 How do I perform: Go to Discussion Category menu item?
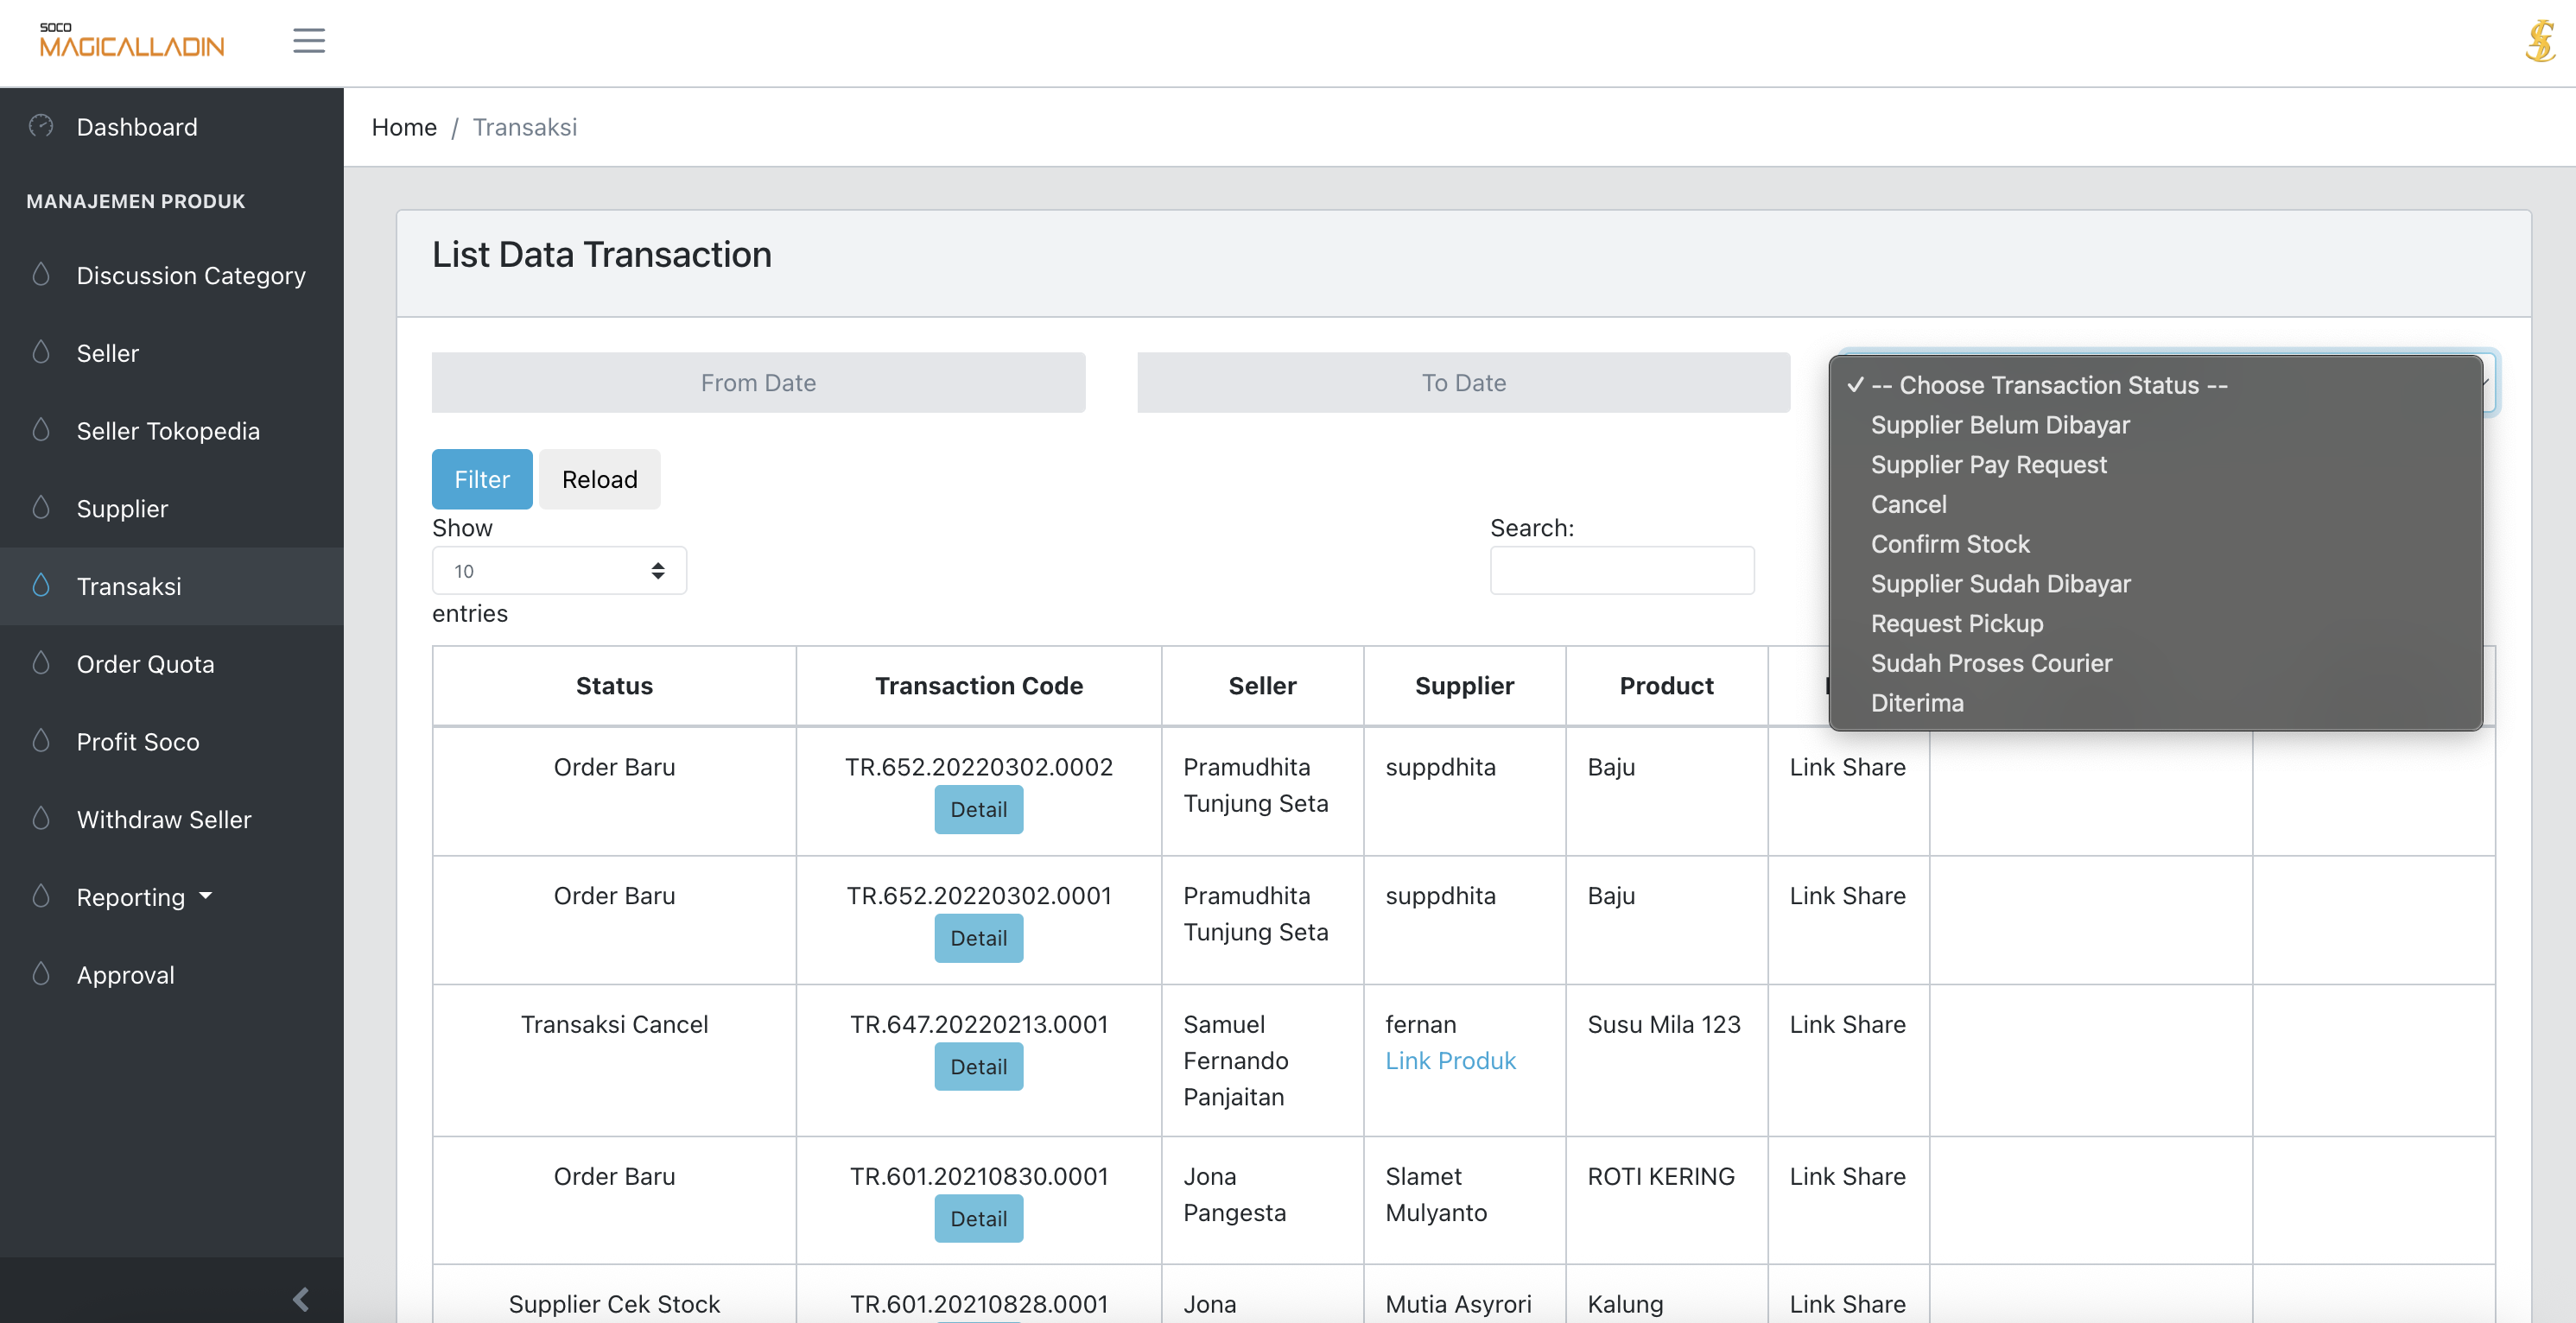191,275
